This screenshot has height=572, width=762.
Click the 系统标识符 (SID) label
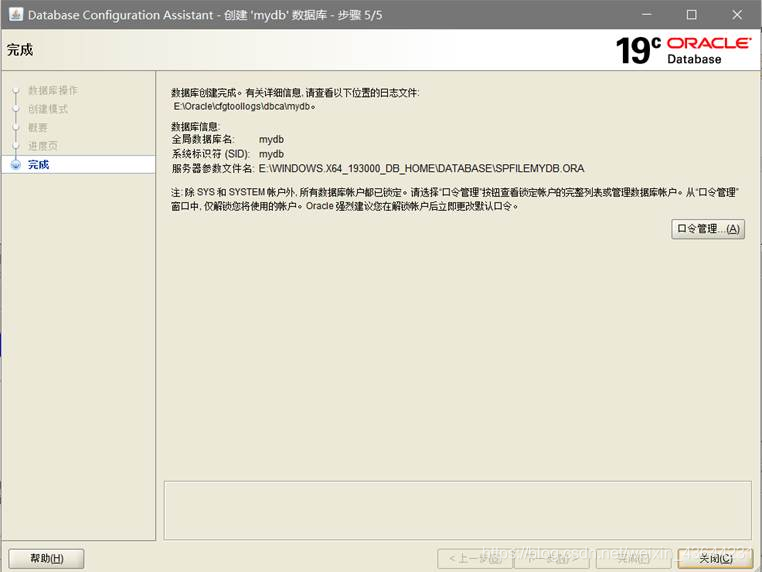click(210, 154)
